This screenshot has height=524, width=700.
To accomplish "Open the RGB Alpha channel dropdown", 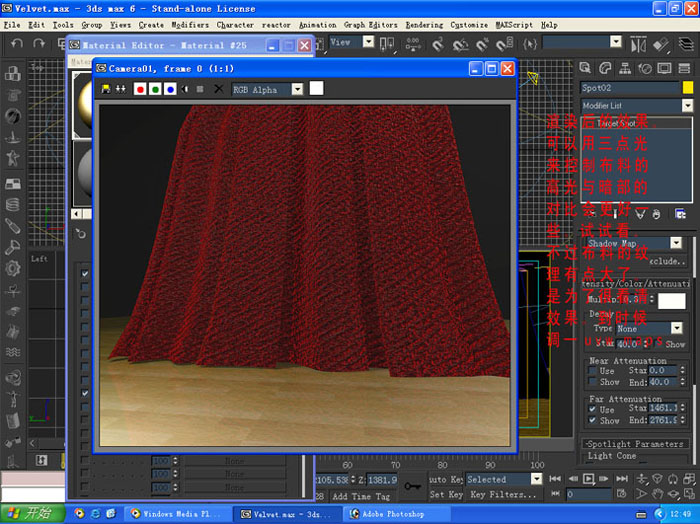I will point(297,90).
